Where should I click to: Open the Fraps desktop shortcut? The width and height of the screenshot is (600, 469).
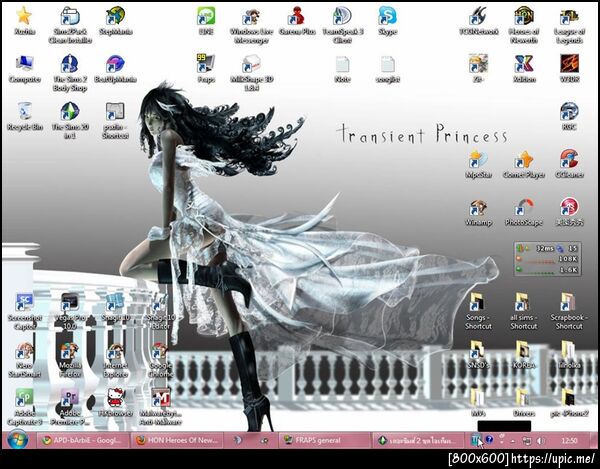pyautogui.click(x=206, y=69)
